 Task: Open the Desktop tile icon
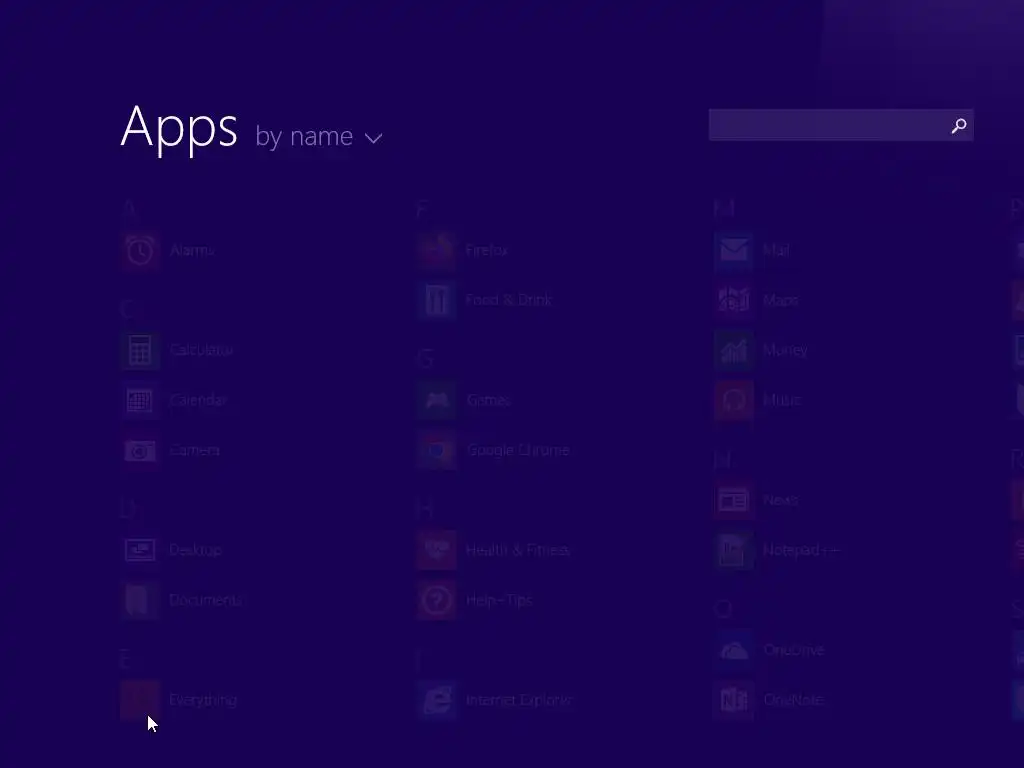tap(140, 551)
